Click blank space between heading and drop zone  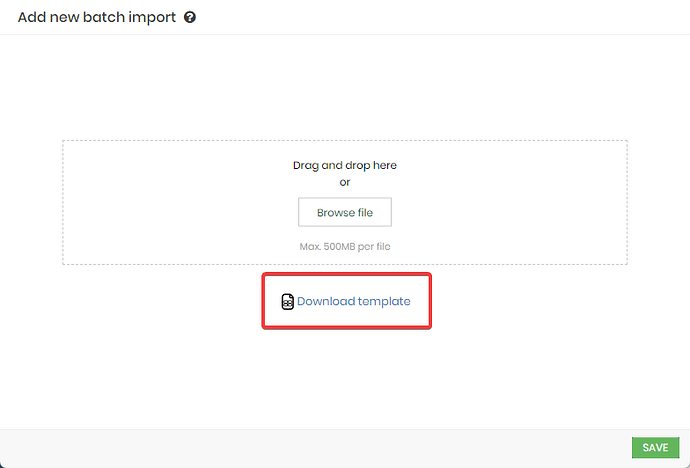345,88
